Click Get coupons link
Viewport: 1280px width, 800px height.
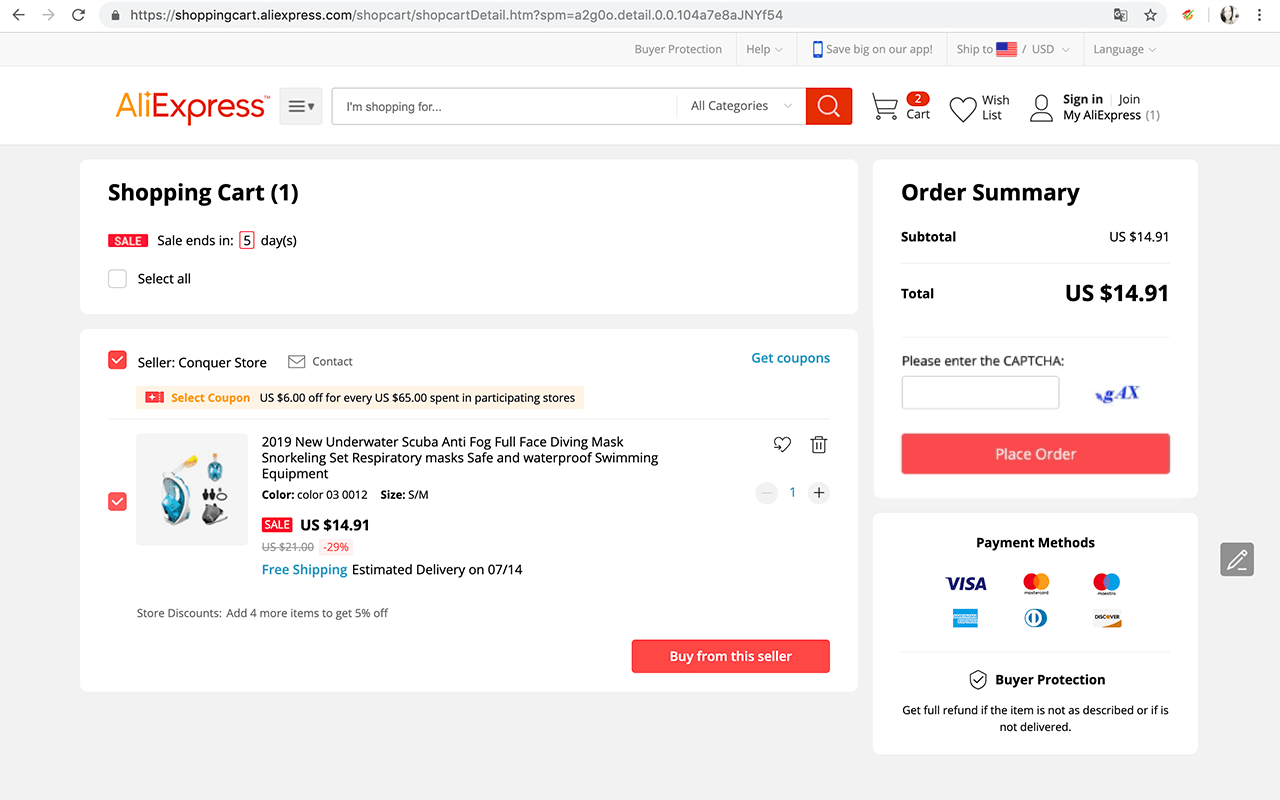(791, 358)
